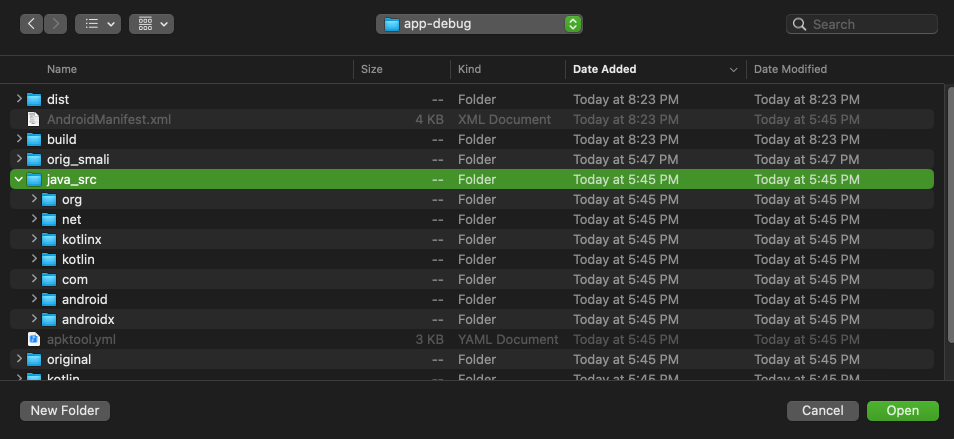Expand the org subfolder
Image resolution: width=954 pixels, height=439 pixels.
click(x=34, y=199)
